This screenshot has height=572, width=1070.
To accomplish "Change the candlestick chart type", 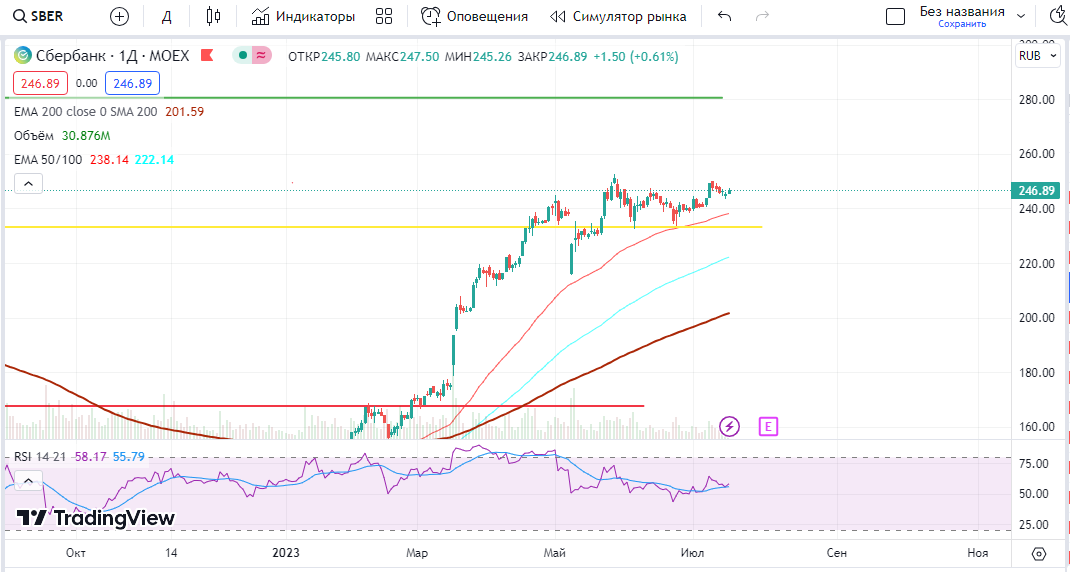I will [214, 16].
